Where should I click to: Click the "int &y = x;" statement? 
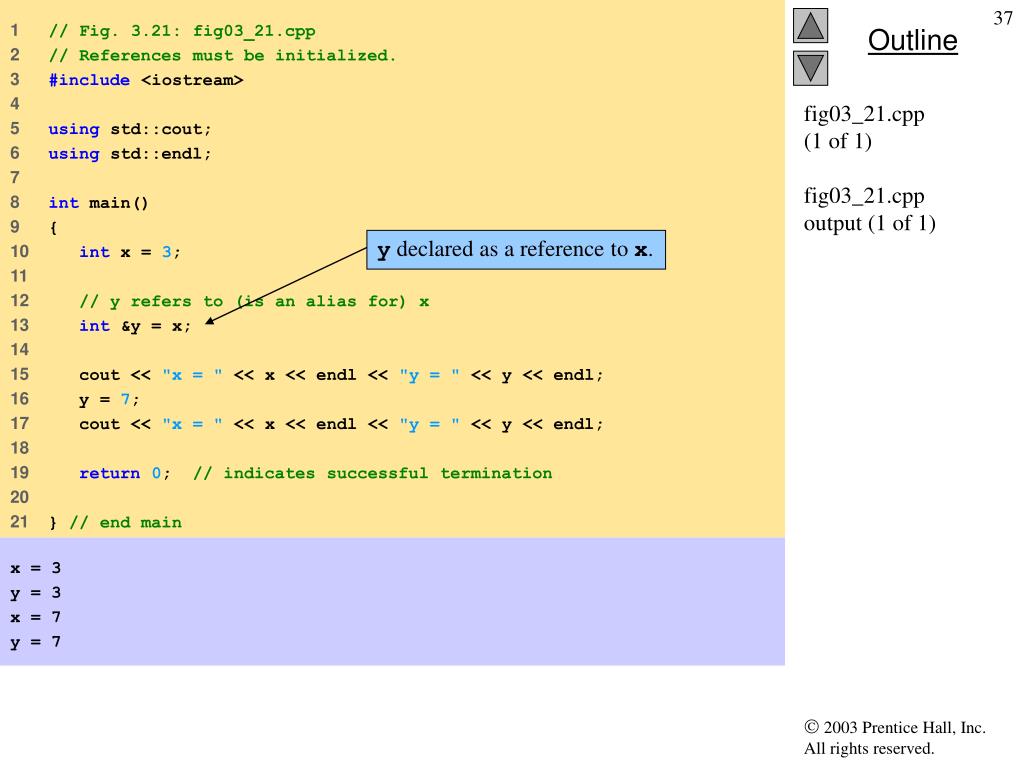click(134, 325)
